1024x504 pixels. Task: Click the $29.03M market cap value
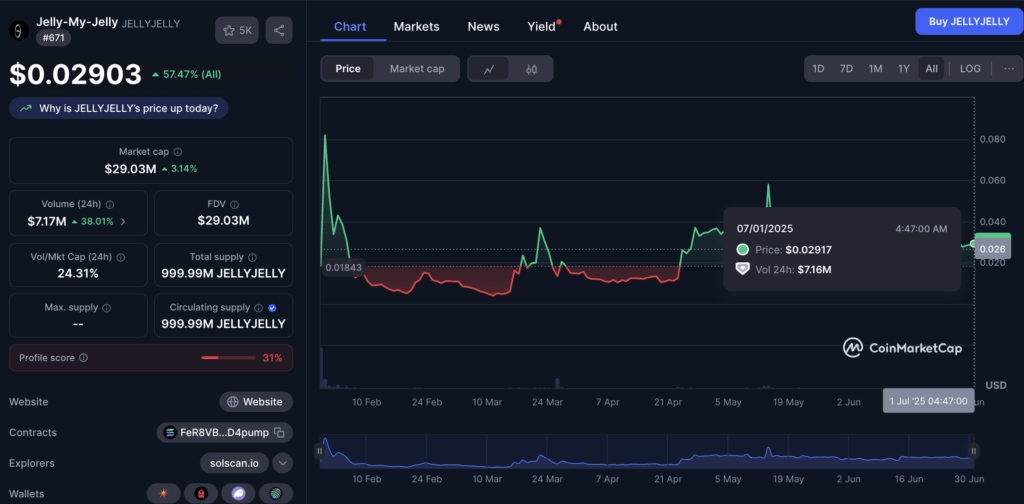(x=131, y=169)
